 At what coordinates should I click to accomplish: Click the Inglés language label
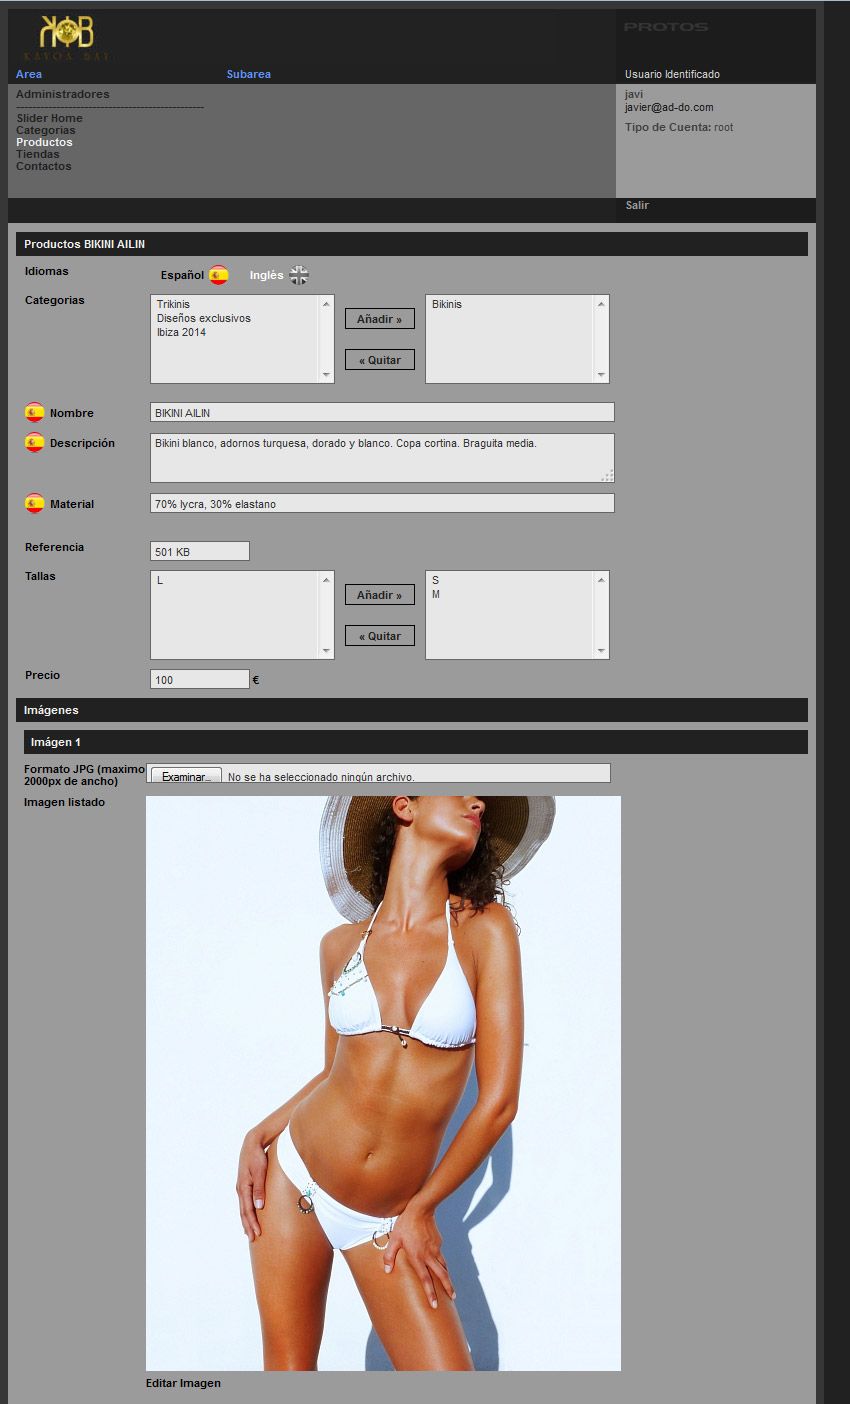(267, 275)
